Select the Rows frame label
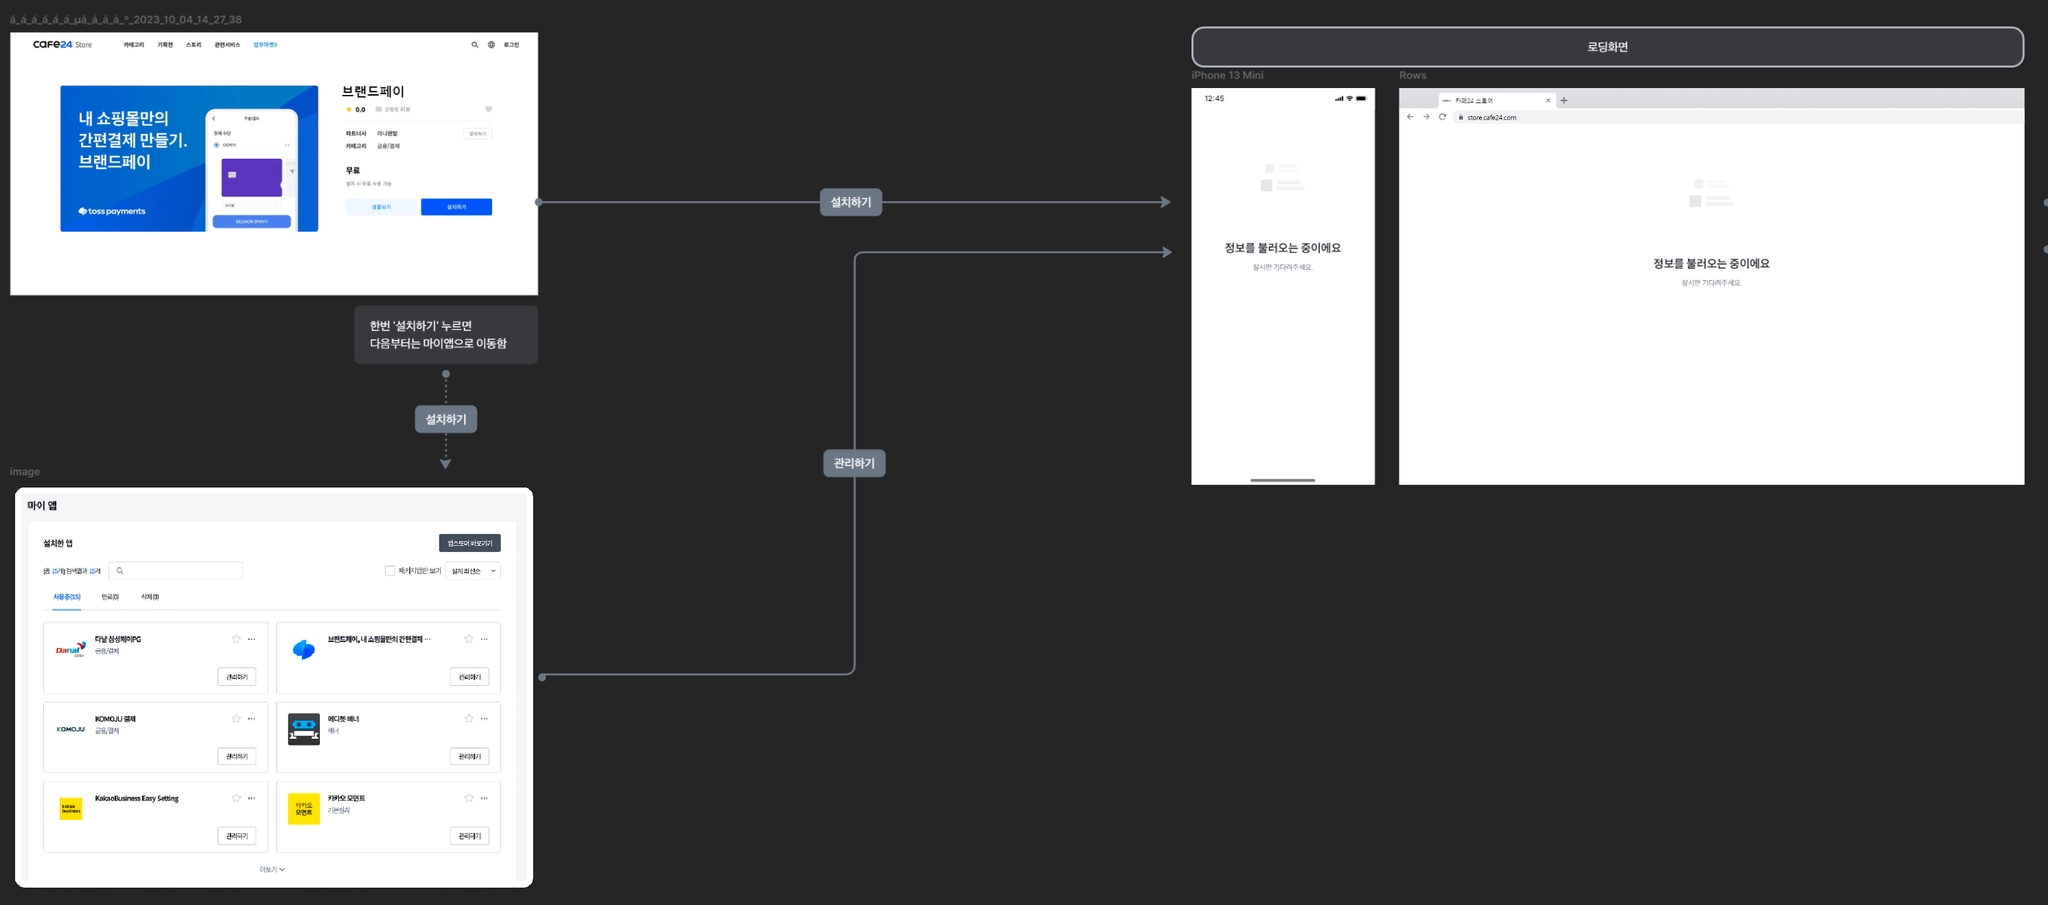The height and width of the screenshot is (905, 2048). (x=1412, y=75)
